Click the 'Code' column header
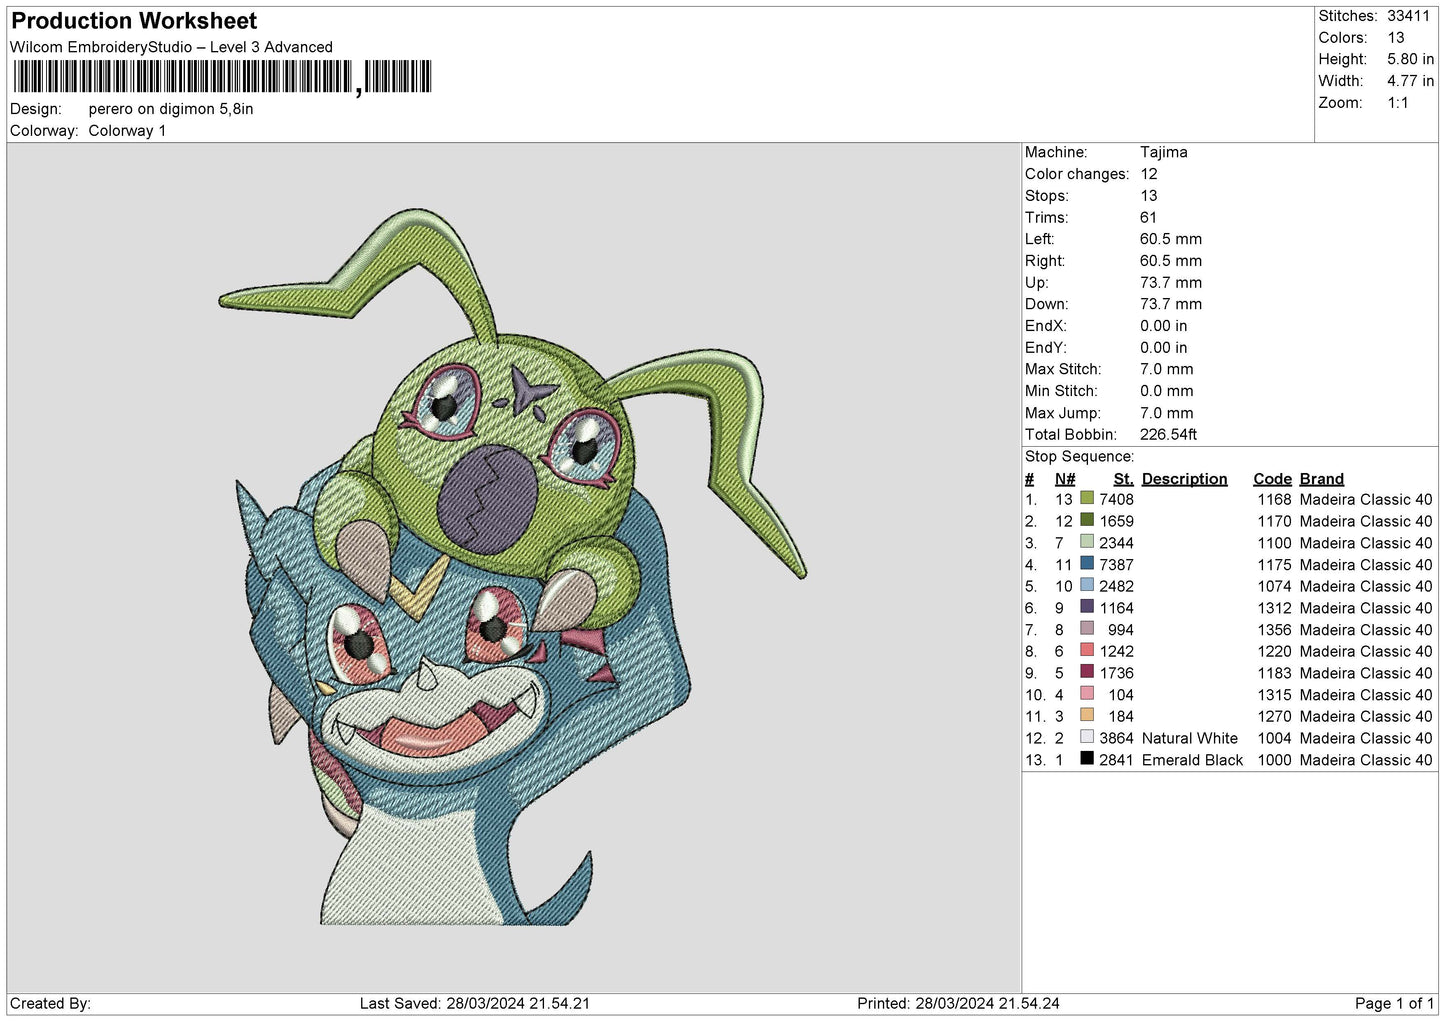 coord(1272,479)
